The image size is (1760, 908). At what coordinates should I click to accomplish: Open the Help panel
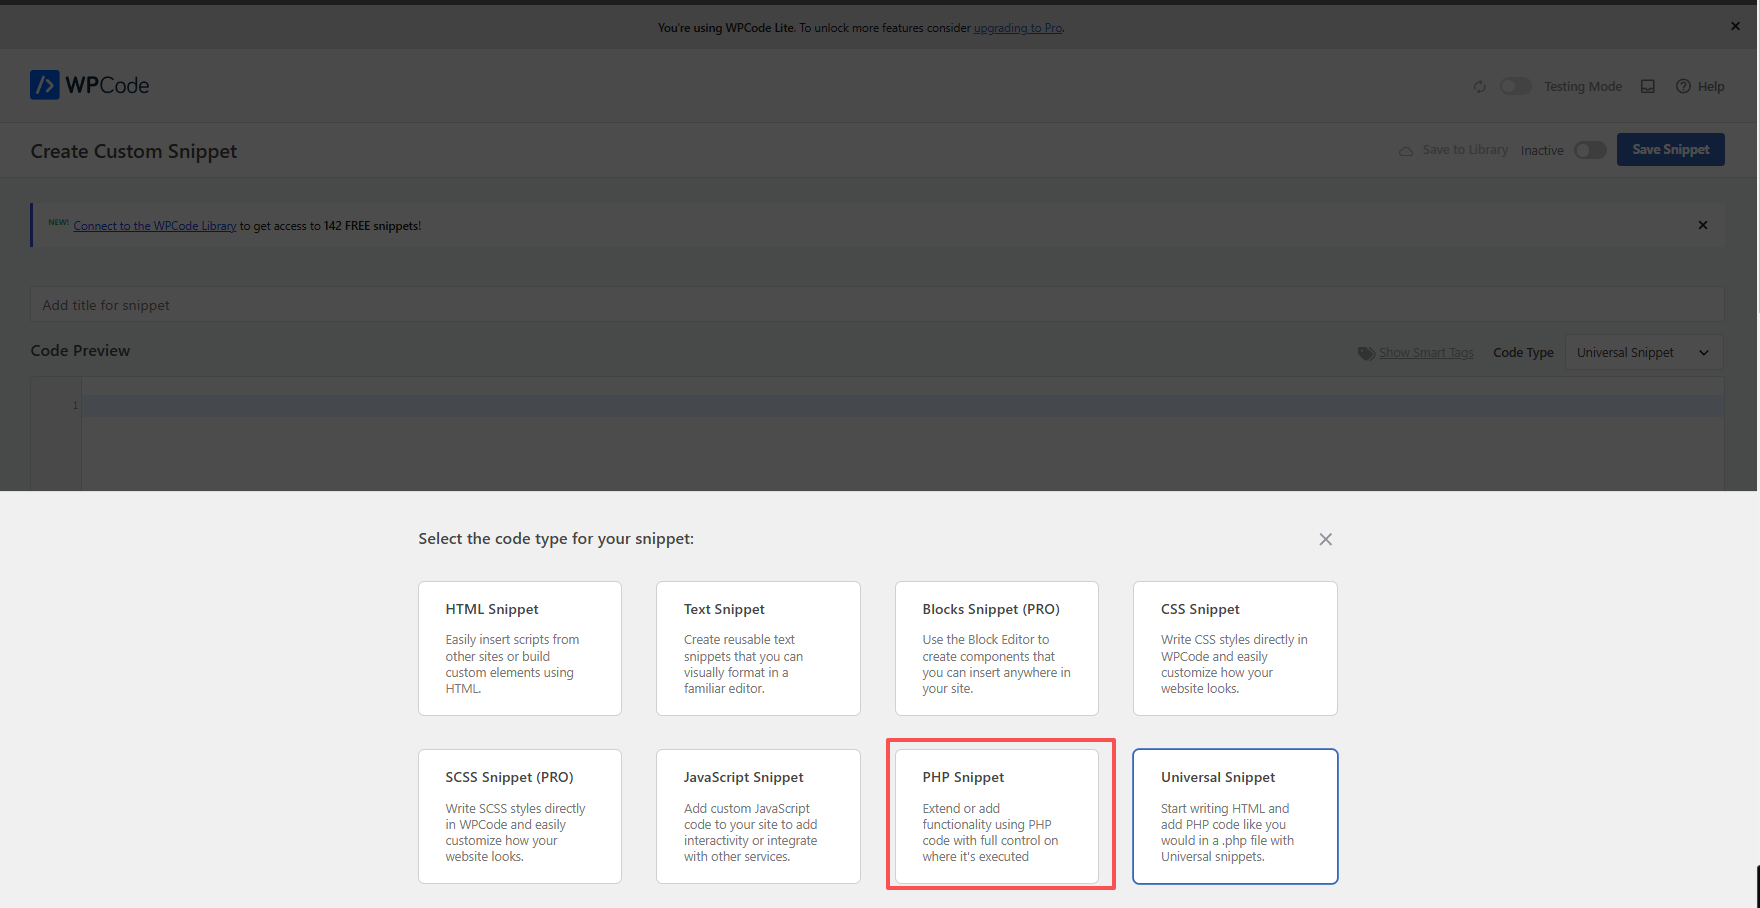coord(1700,87)
